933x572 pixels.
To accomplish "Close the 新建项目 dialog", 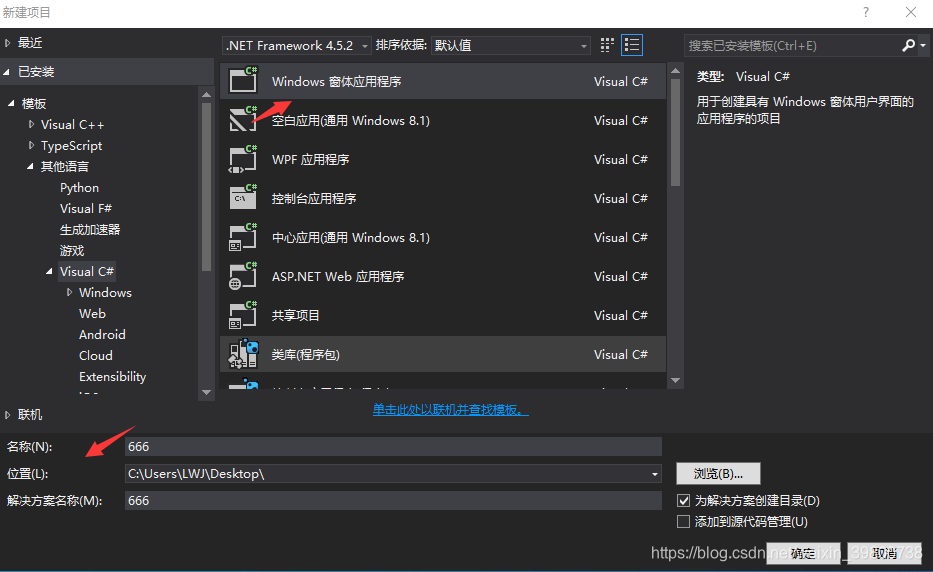I will pos(910,12).
